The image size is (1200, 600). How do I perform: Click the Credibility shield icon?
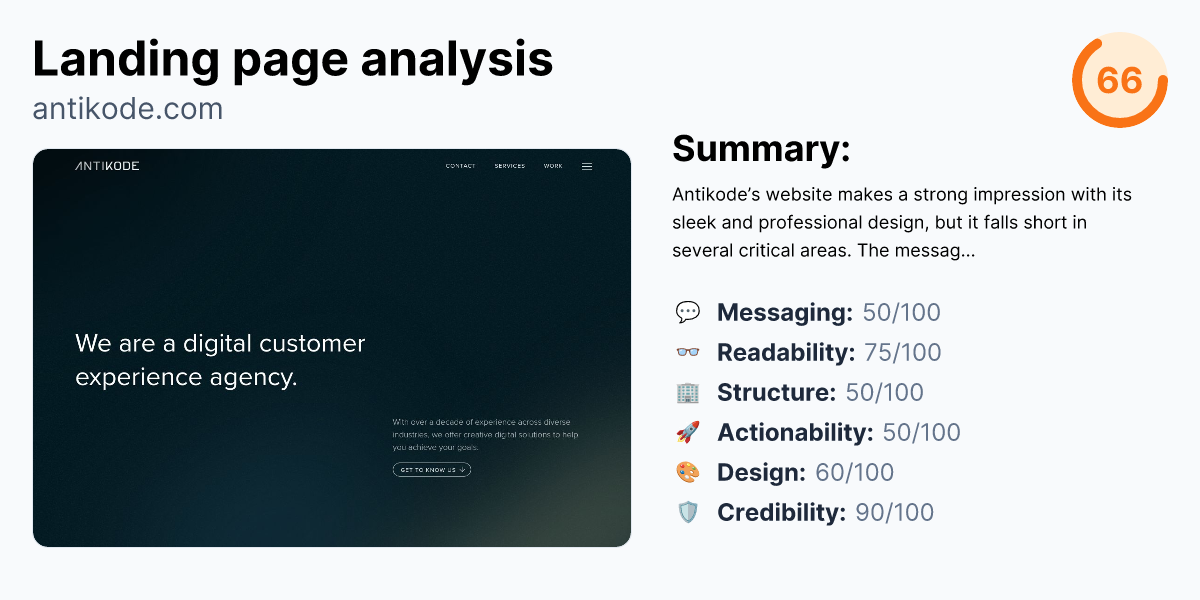688,512
